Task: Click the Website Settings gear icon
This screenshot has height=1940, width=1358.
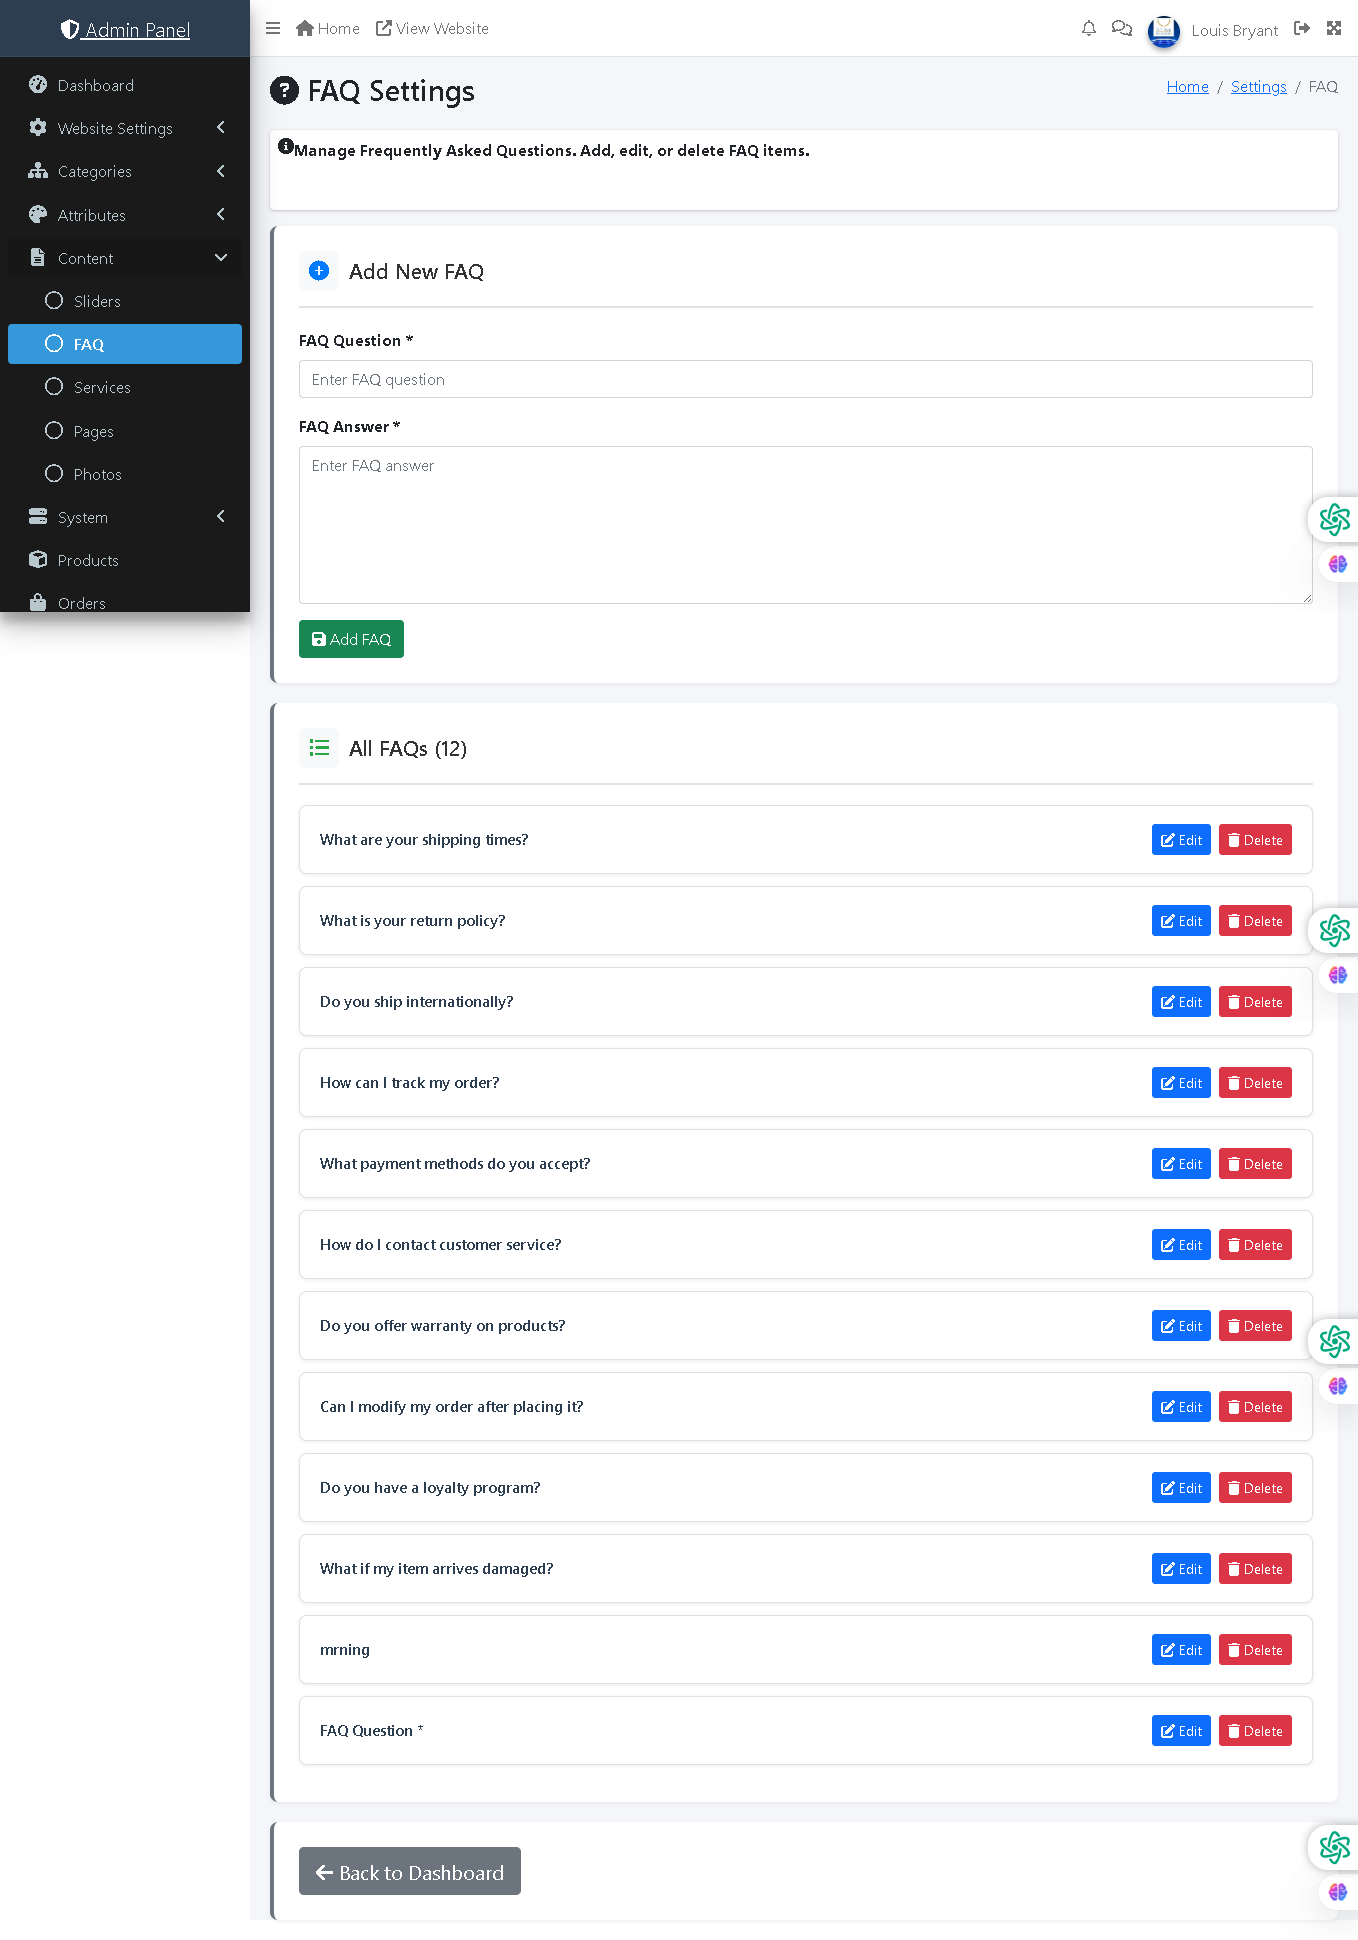Action: (38, 127)
